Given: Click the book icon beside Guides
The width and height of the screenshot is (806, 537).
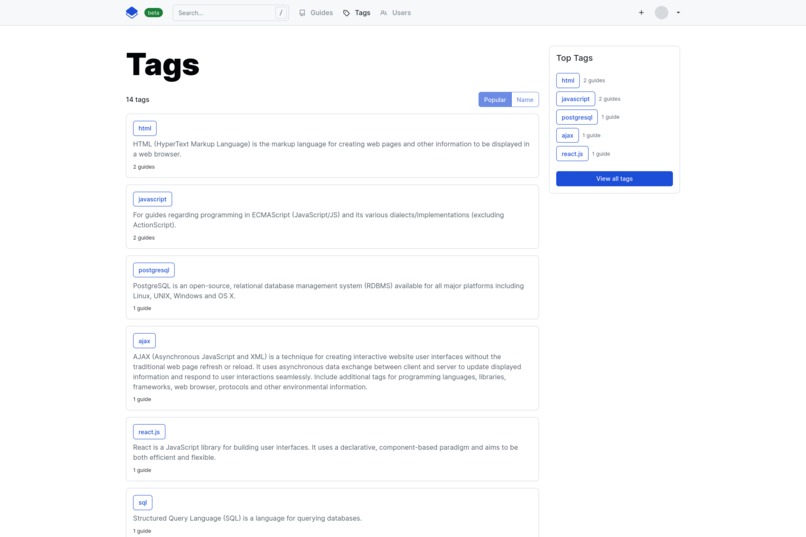Looking at the screenshot, I should pos(302,13).
